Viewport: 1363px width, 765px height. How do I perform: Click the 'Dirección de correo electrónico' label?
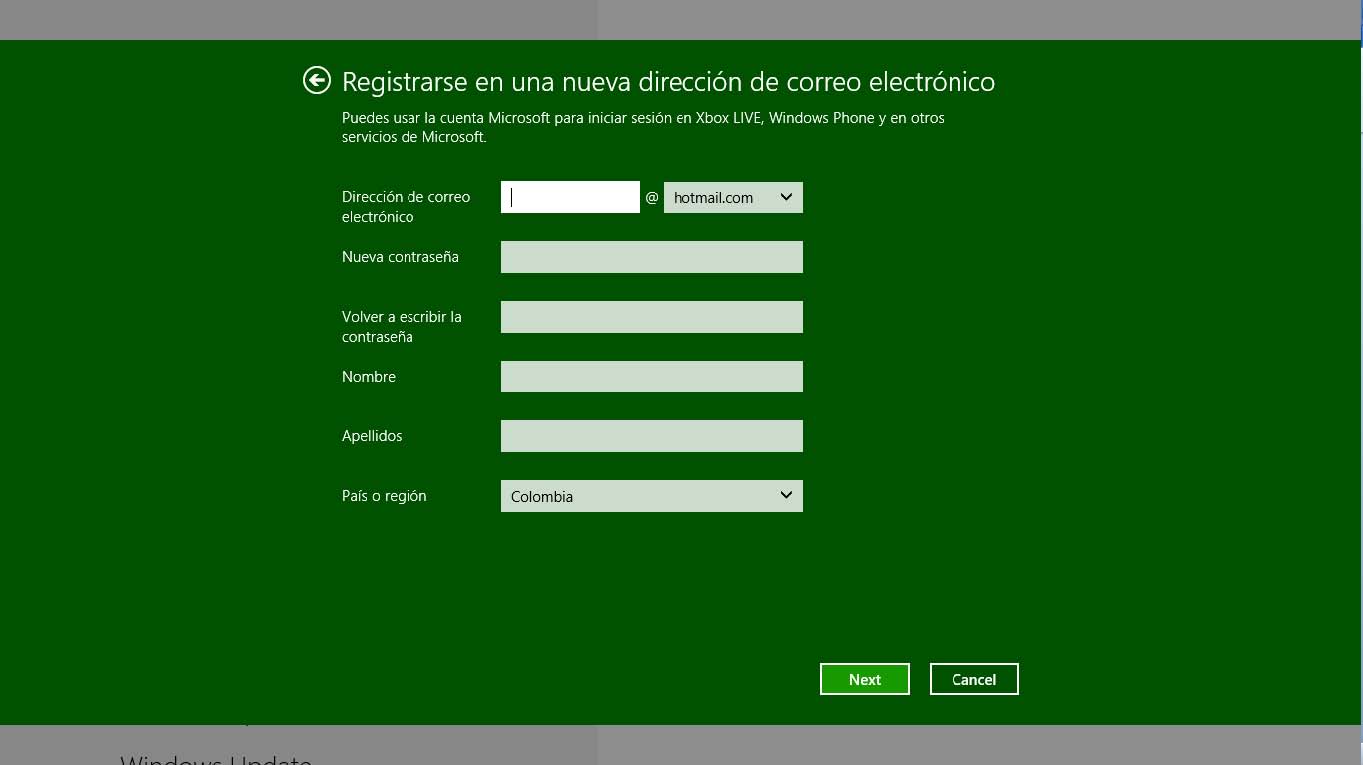point(405,206)
